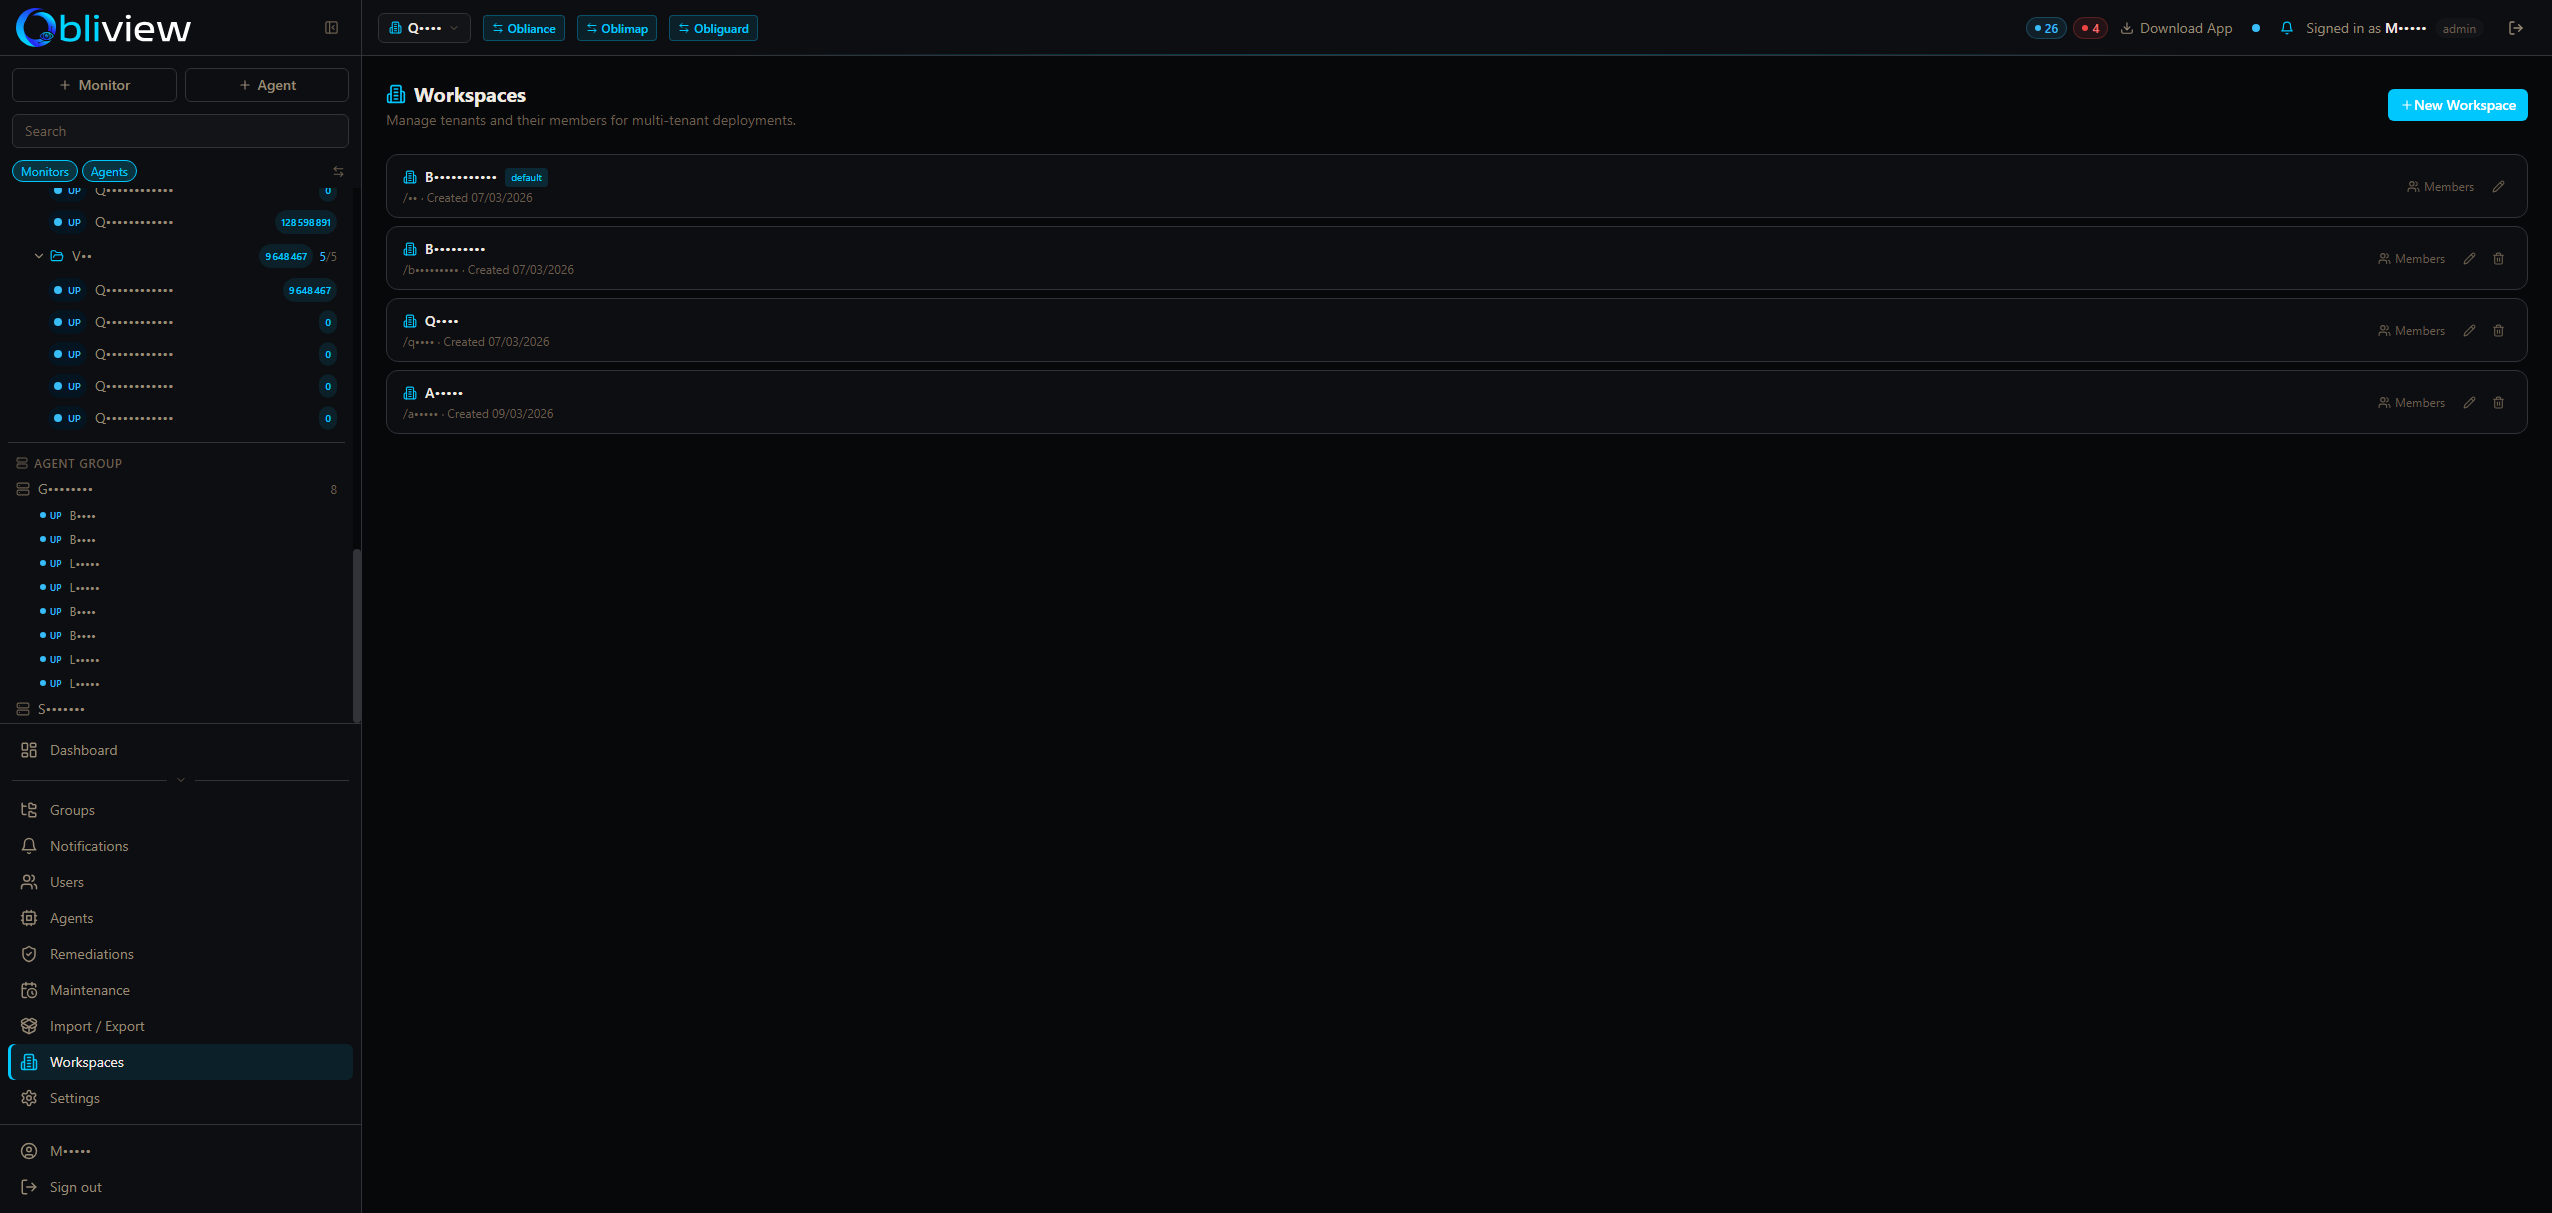2552x1213 pixels.
Task: Delete the workspace created 09/03/2026
Action: [2498, 403]
